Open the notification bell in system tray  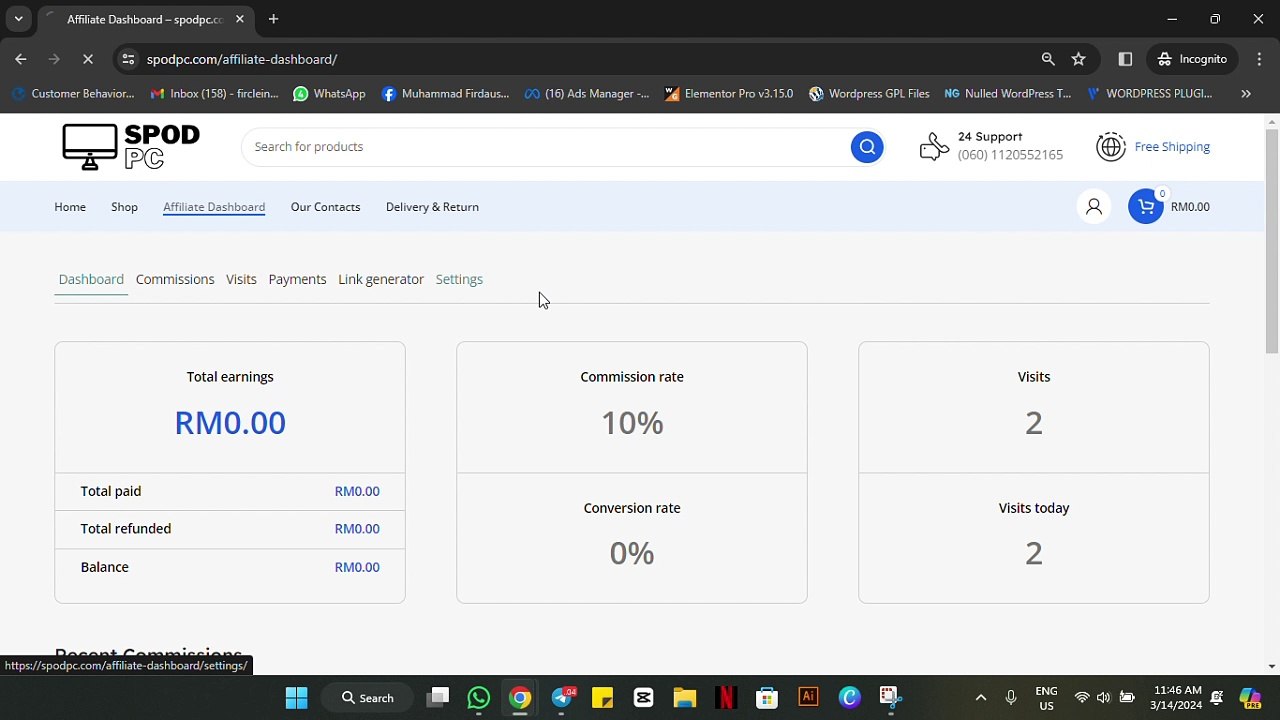tap(1217, 697)
